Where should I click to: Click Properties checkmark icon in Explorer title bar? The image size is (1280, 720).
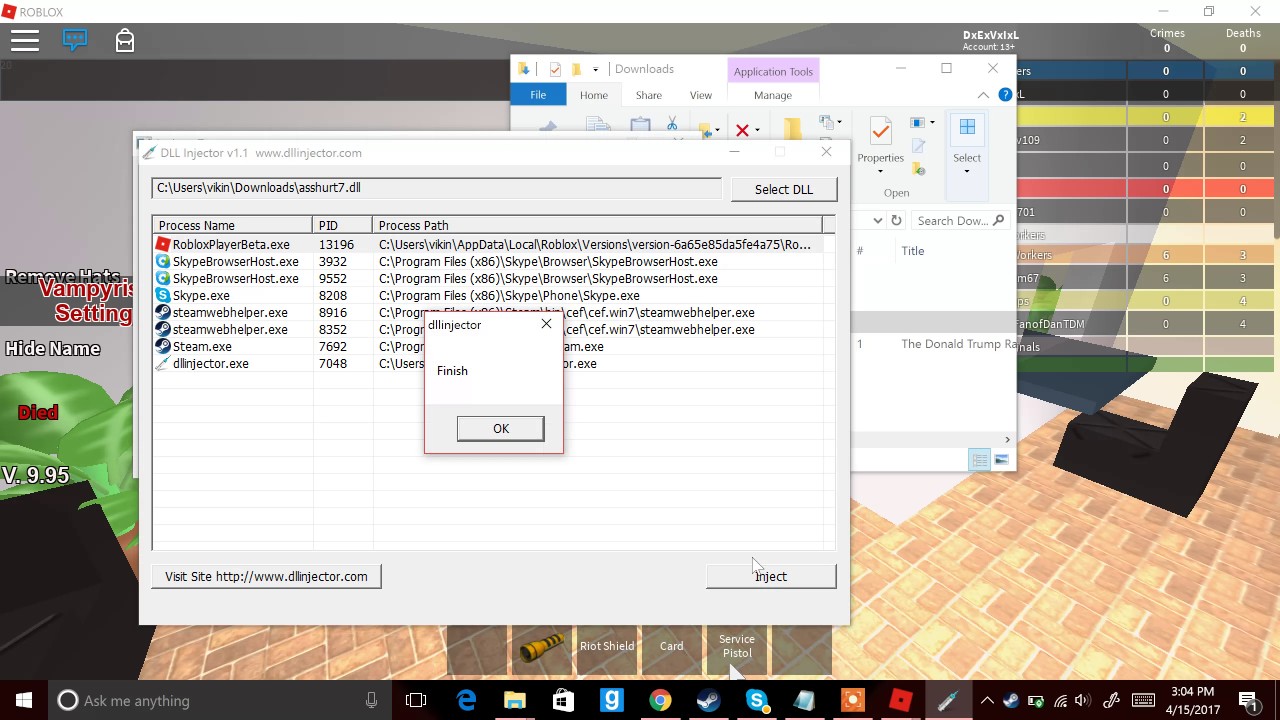click(555, 69)
